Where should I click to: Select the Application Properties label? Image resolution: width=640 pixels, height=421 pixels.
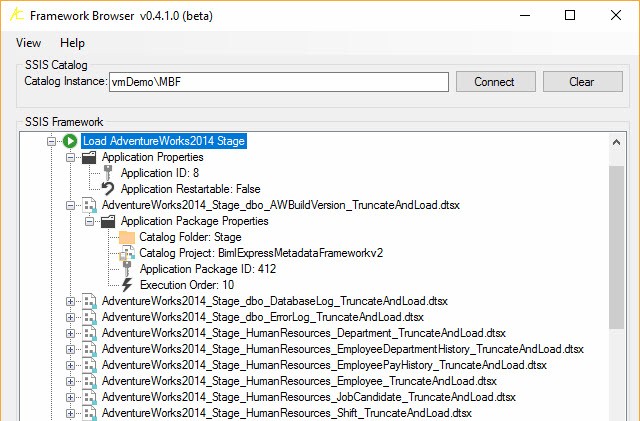(153, 157)
